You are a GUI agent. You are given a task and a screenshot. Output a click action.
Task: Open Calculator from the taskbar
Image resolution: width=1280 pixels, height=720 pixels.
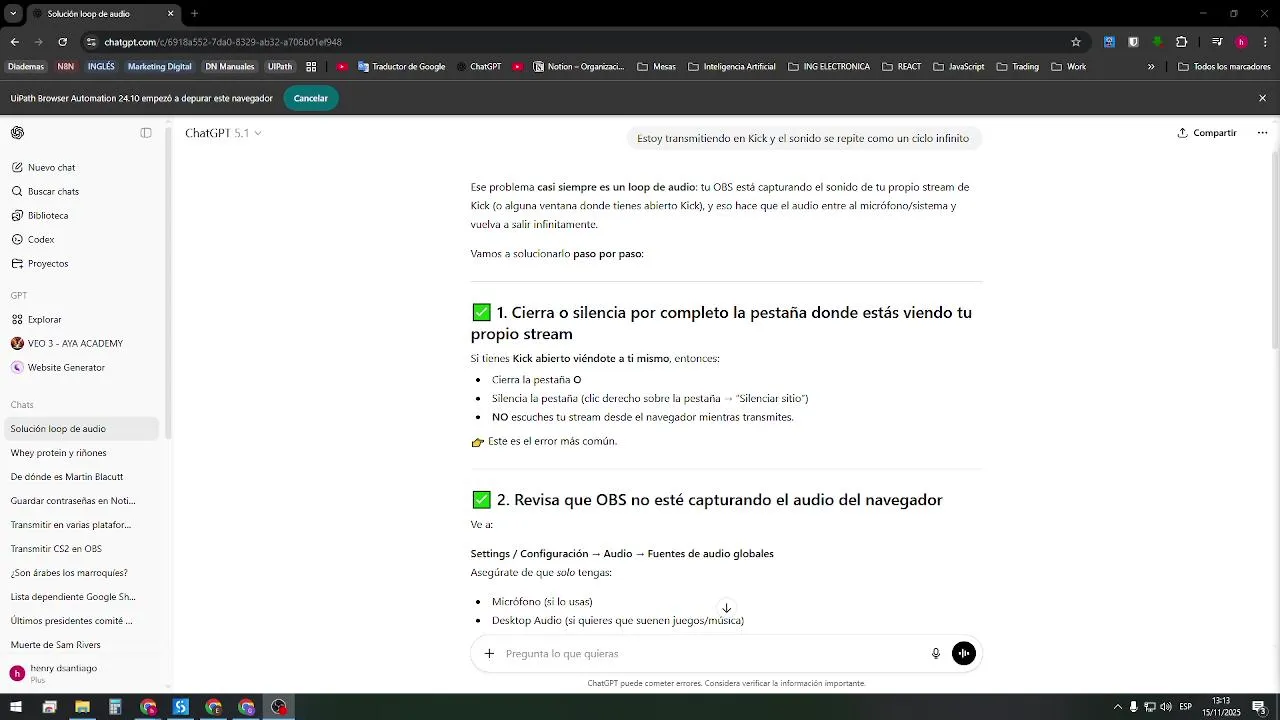point(115,707)
